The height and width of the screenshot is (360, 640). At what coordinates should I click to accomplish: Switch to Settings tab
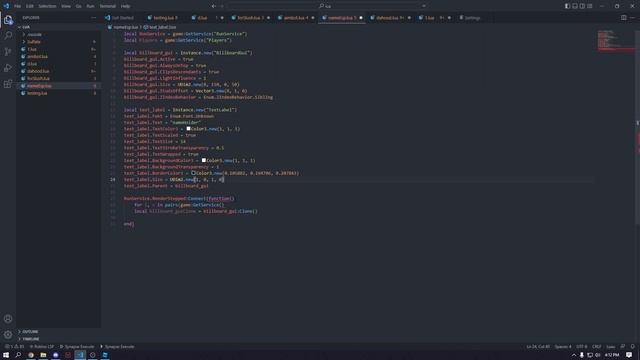click(470, 18)
